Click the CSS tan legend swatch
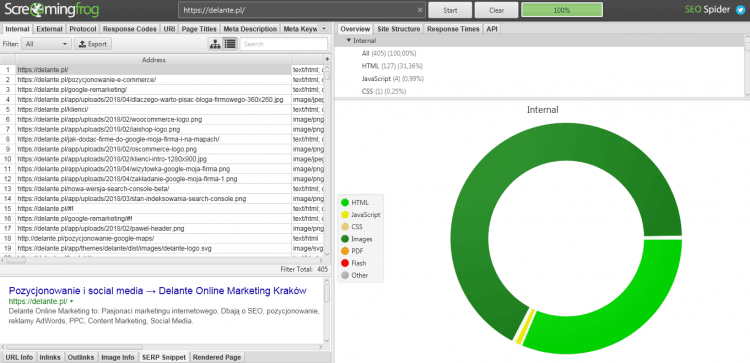The height and width of the screenshot is (363, 750). [344, 227]
